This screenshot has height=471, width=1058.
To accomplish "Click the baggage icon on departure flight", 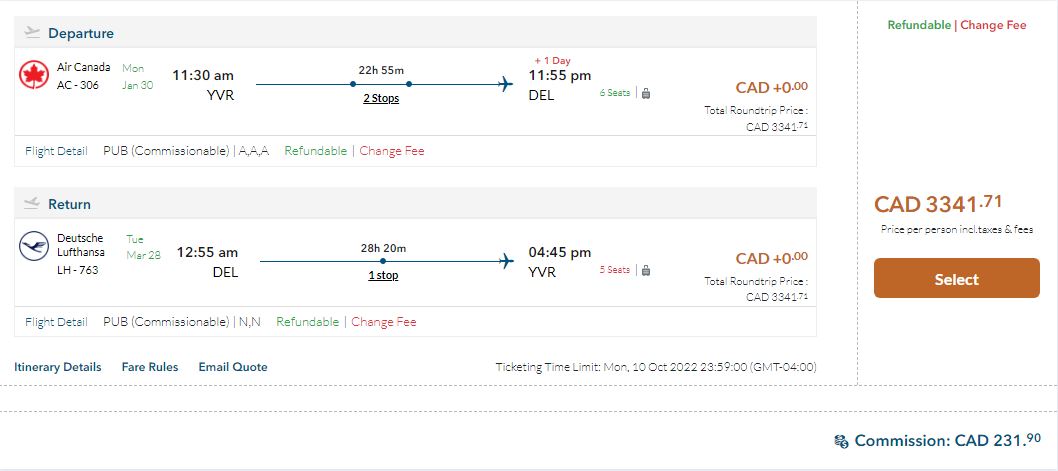I will (646, 94).
